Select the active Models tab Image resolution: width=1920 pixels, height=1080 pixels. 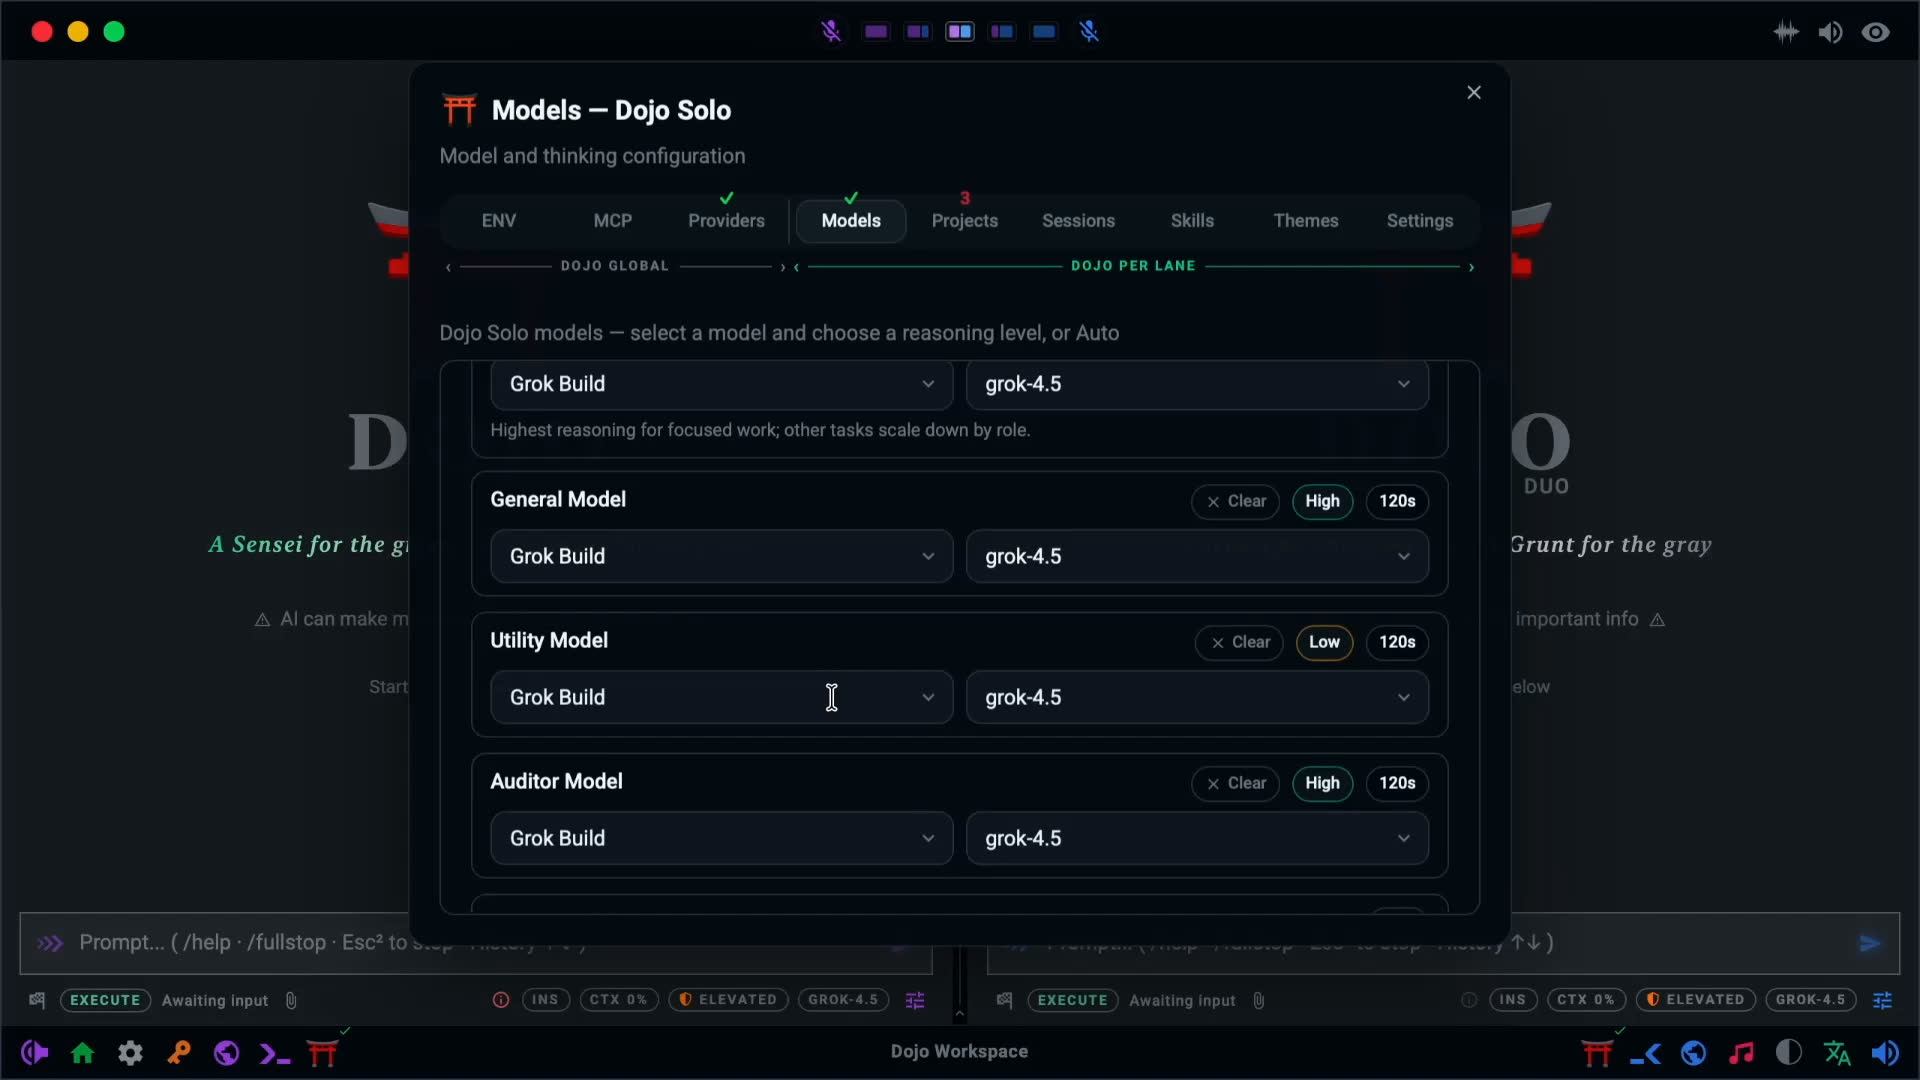[x=851, y=221]
